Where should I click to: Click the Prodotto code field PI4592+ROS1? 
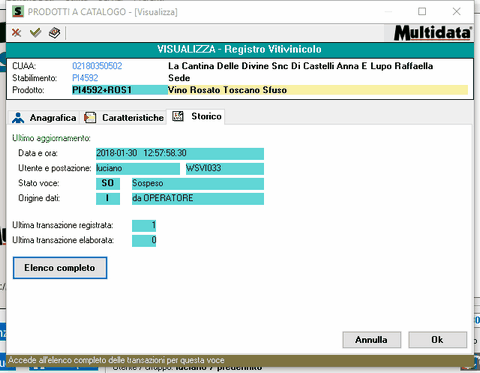(x=120, y=90)
